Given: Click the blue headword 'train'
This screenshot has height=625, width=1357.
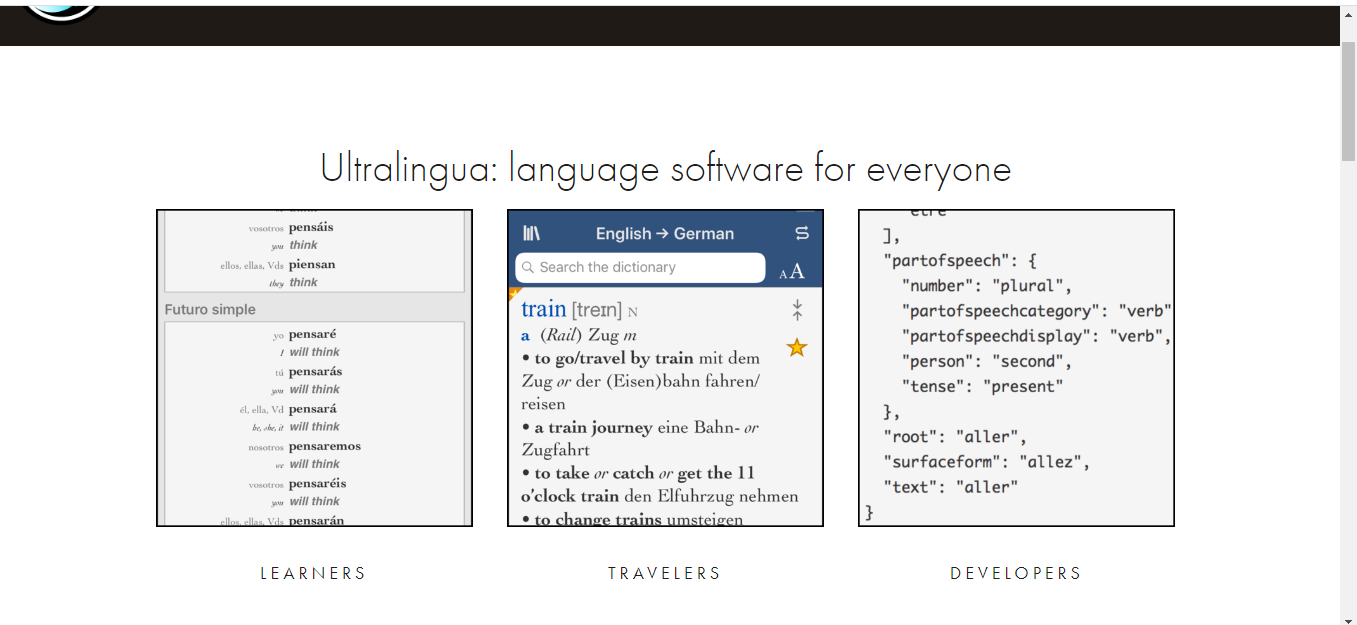Looking at the screenshot, I should click(544, 309).
